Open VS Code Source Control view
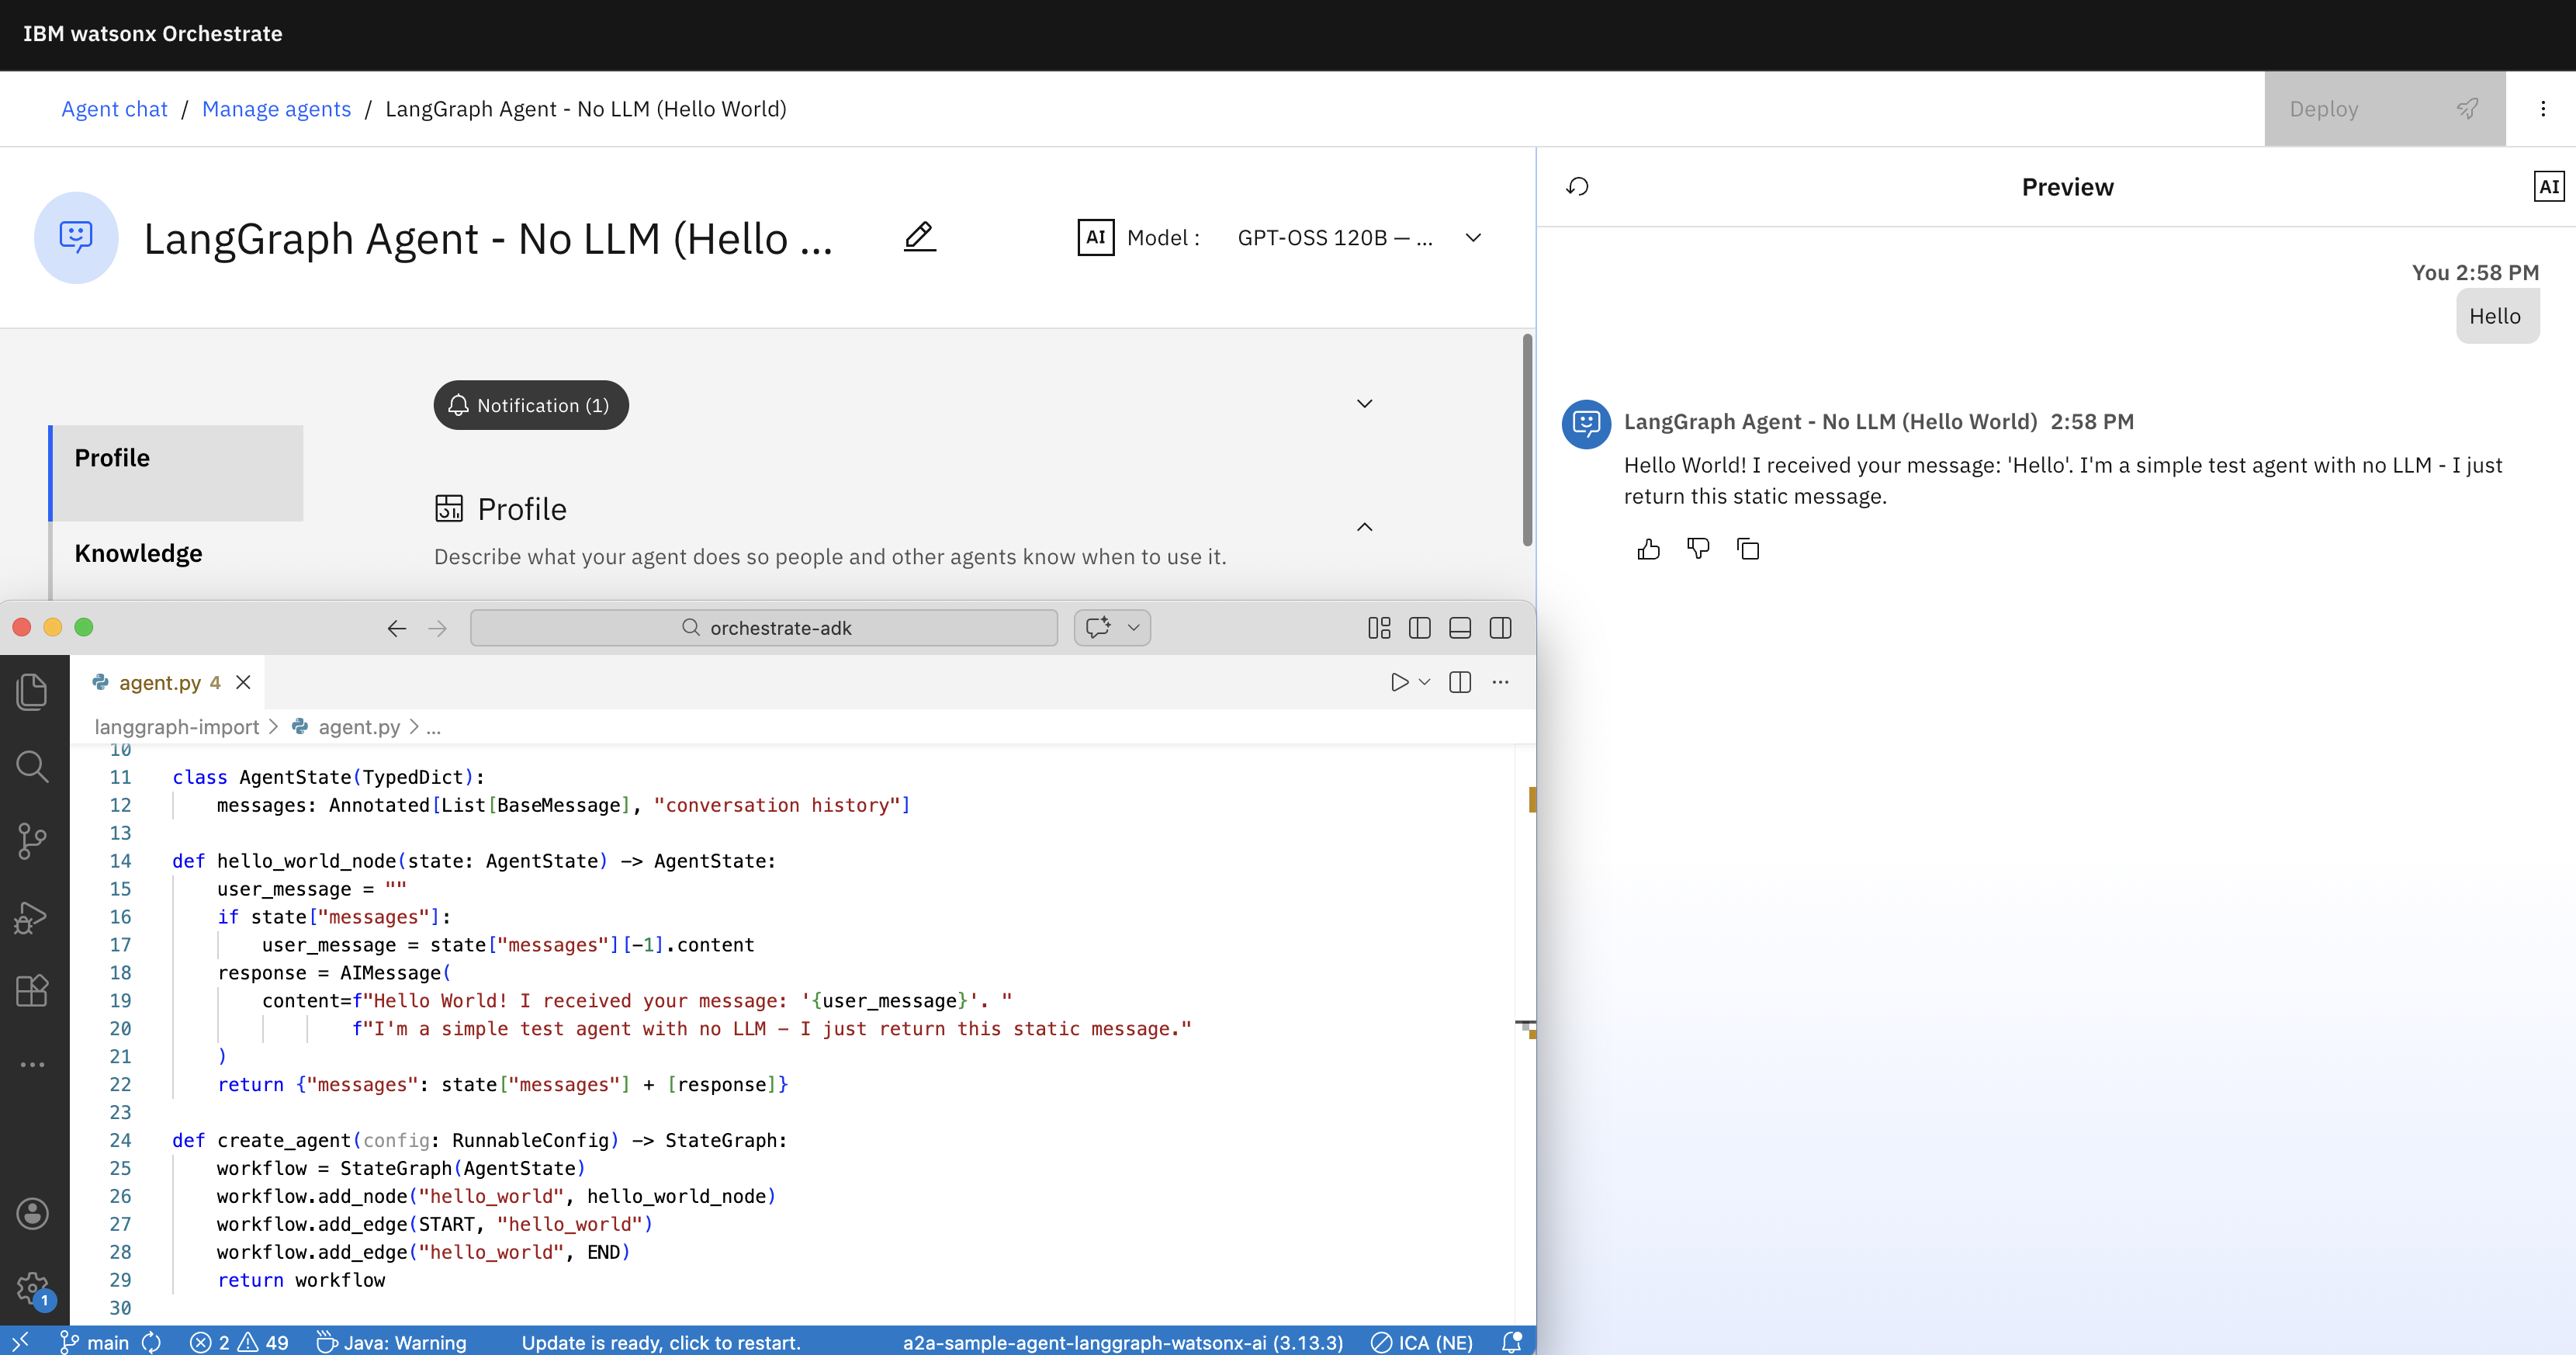The height and width of the screenshot is (1355, 2576). pos(32,840)
